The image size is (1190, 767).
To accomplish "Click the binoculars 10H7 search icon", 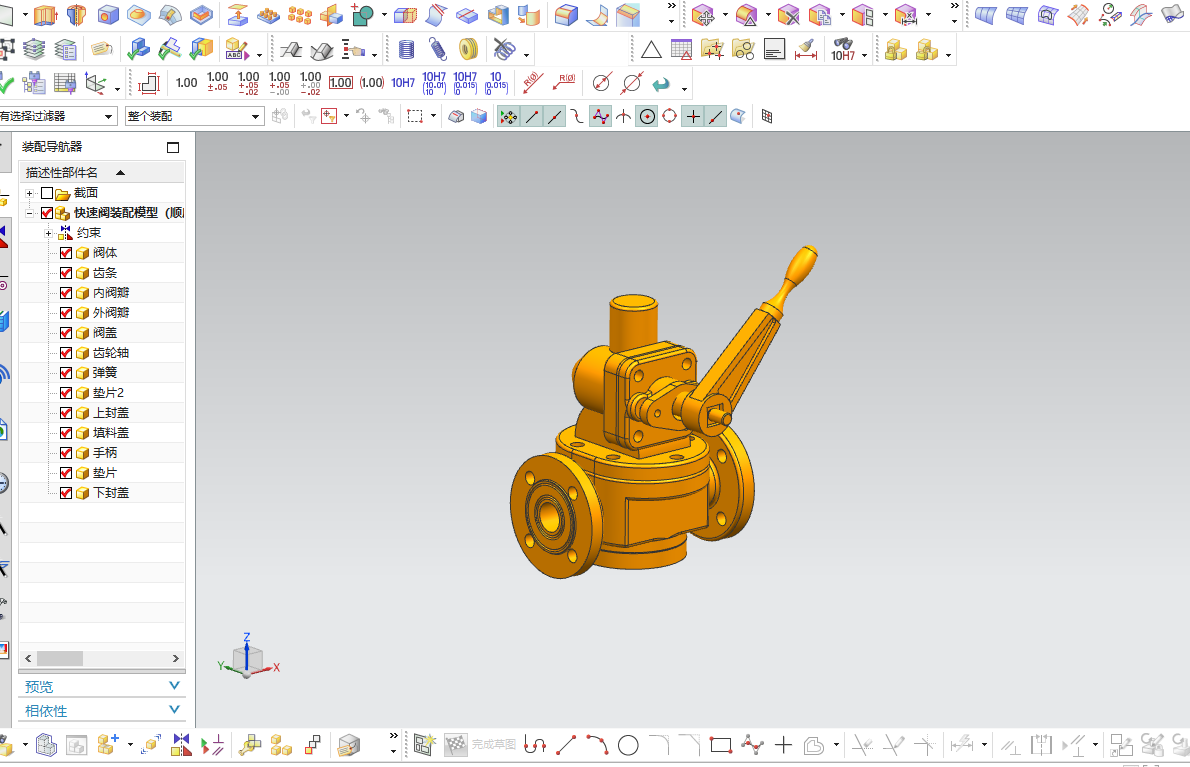I will [843, 49].
